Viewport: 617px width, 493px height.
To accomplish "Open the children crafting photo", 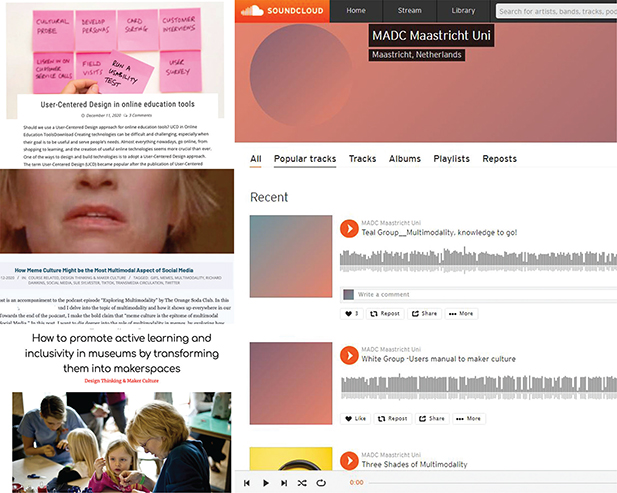I will coord(122,442).
